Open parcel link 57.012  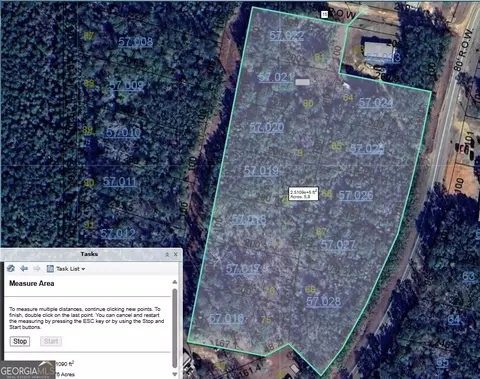(118, 233)
